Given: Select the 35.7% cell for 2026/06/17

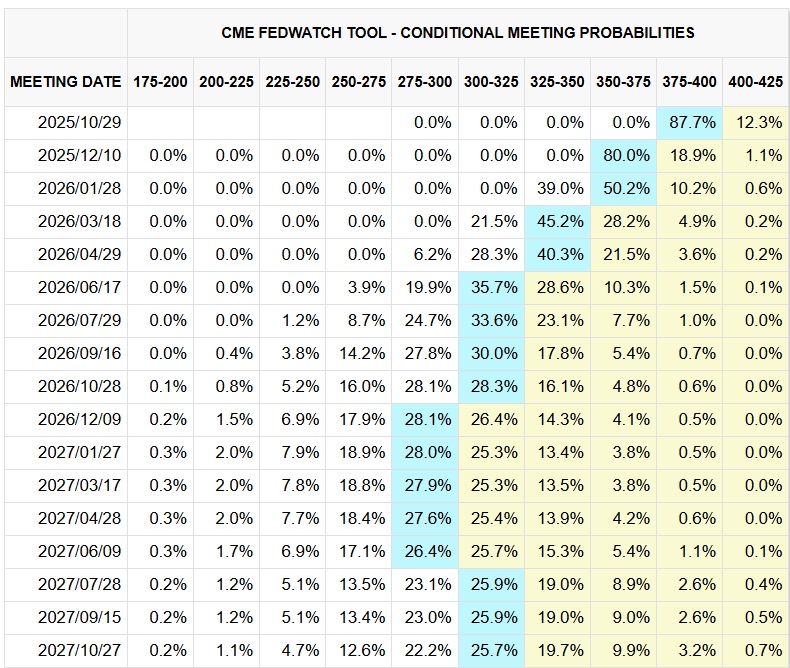Looking at the screenshot, I should click(491, 287).
